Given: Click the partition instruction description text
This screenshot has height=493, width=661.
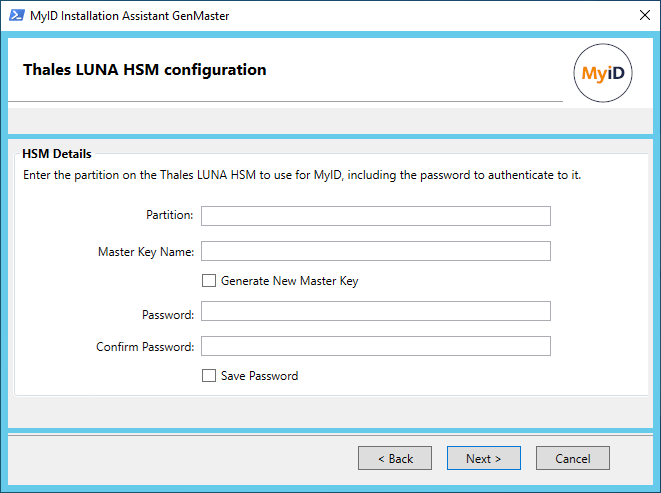Looking at the screenshot, I should [x=302, y=175].
